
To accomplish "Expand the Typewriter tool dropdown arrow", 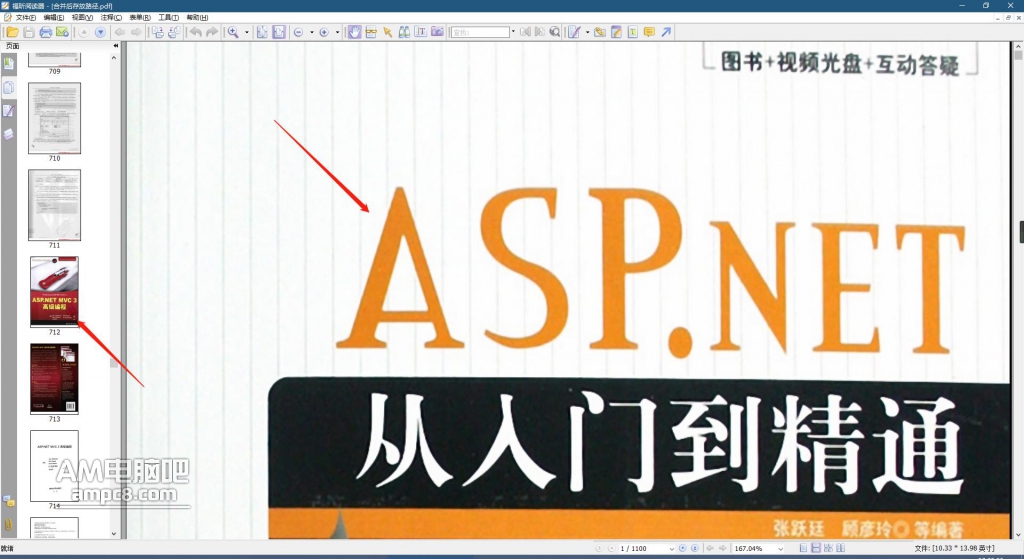I will click(587, 32).
